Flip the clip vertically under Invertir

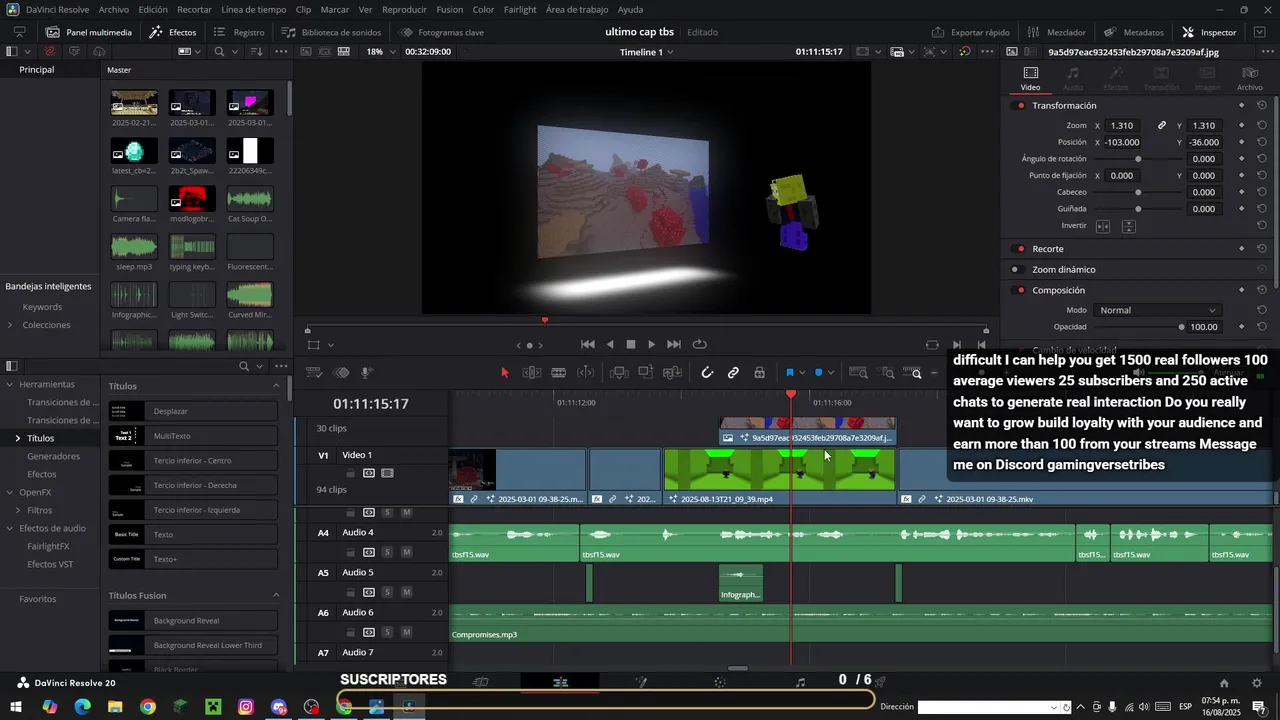pyautogui.click(x=1128, y=226)
